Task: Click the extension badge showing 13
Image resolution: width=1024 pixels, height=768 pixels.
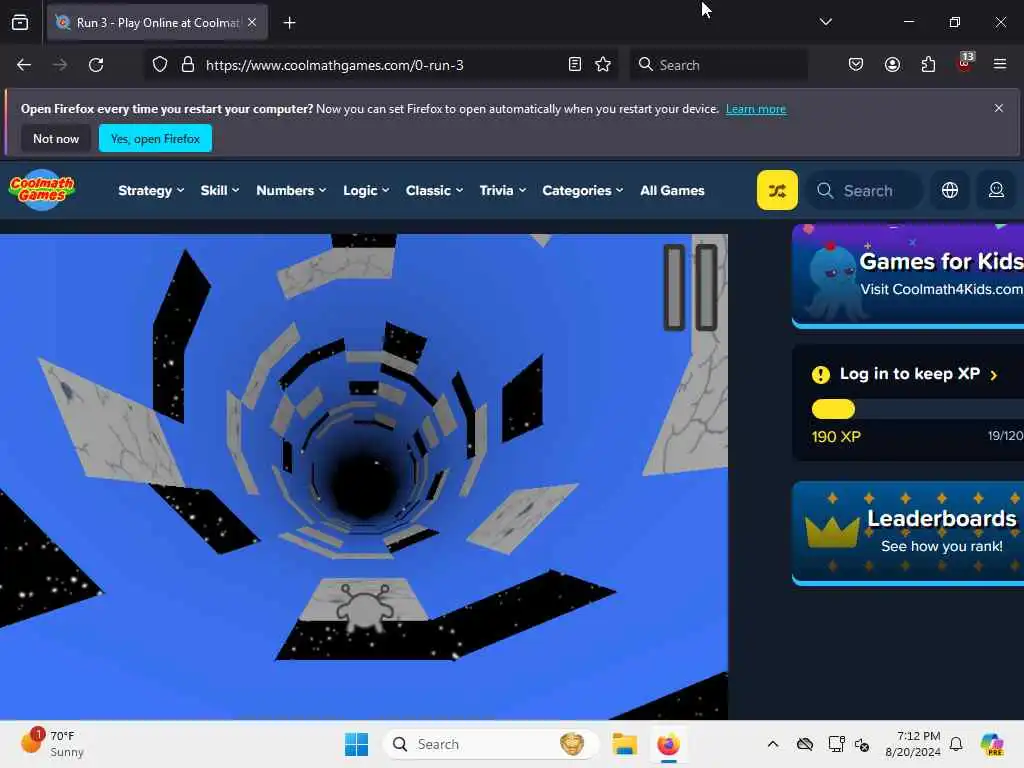Action: point(965,63)
